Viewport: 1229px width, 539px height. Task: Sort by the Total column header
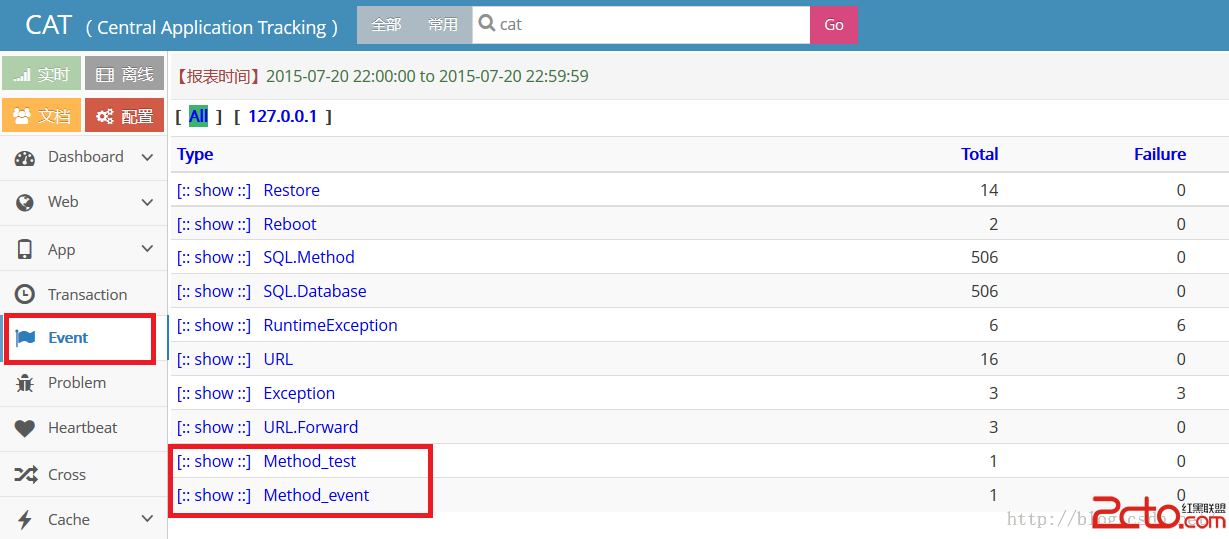(x=980, y=154)
